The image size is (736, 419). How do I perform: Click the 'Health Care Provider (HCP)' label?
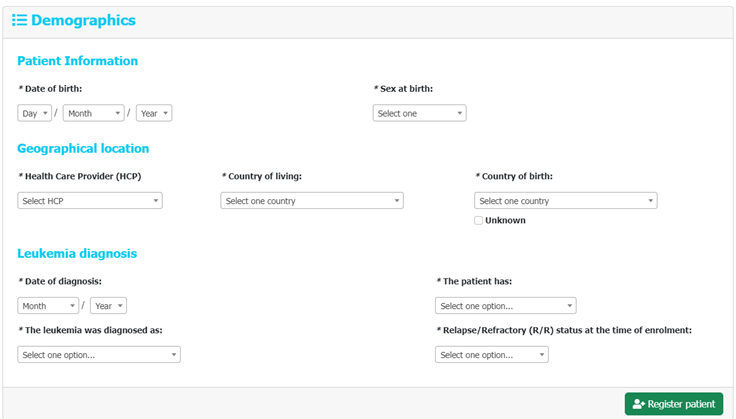(80, 176)
